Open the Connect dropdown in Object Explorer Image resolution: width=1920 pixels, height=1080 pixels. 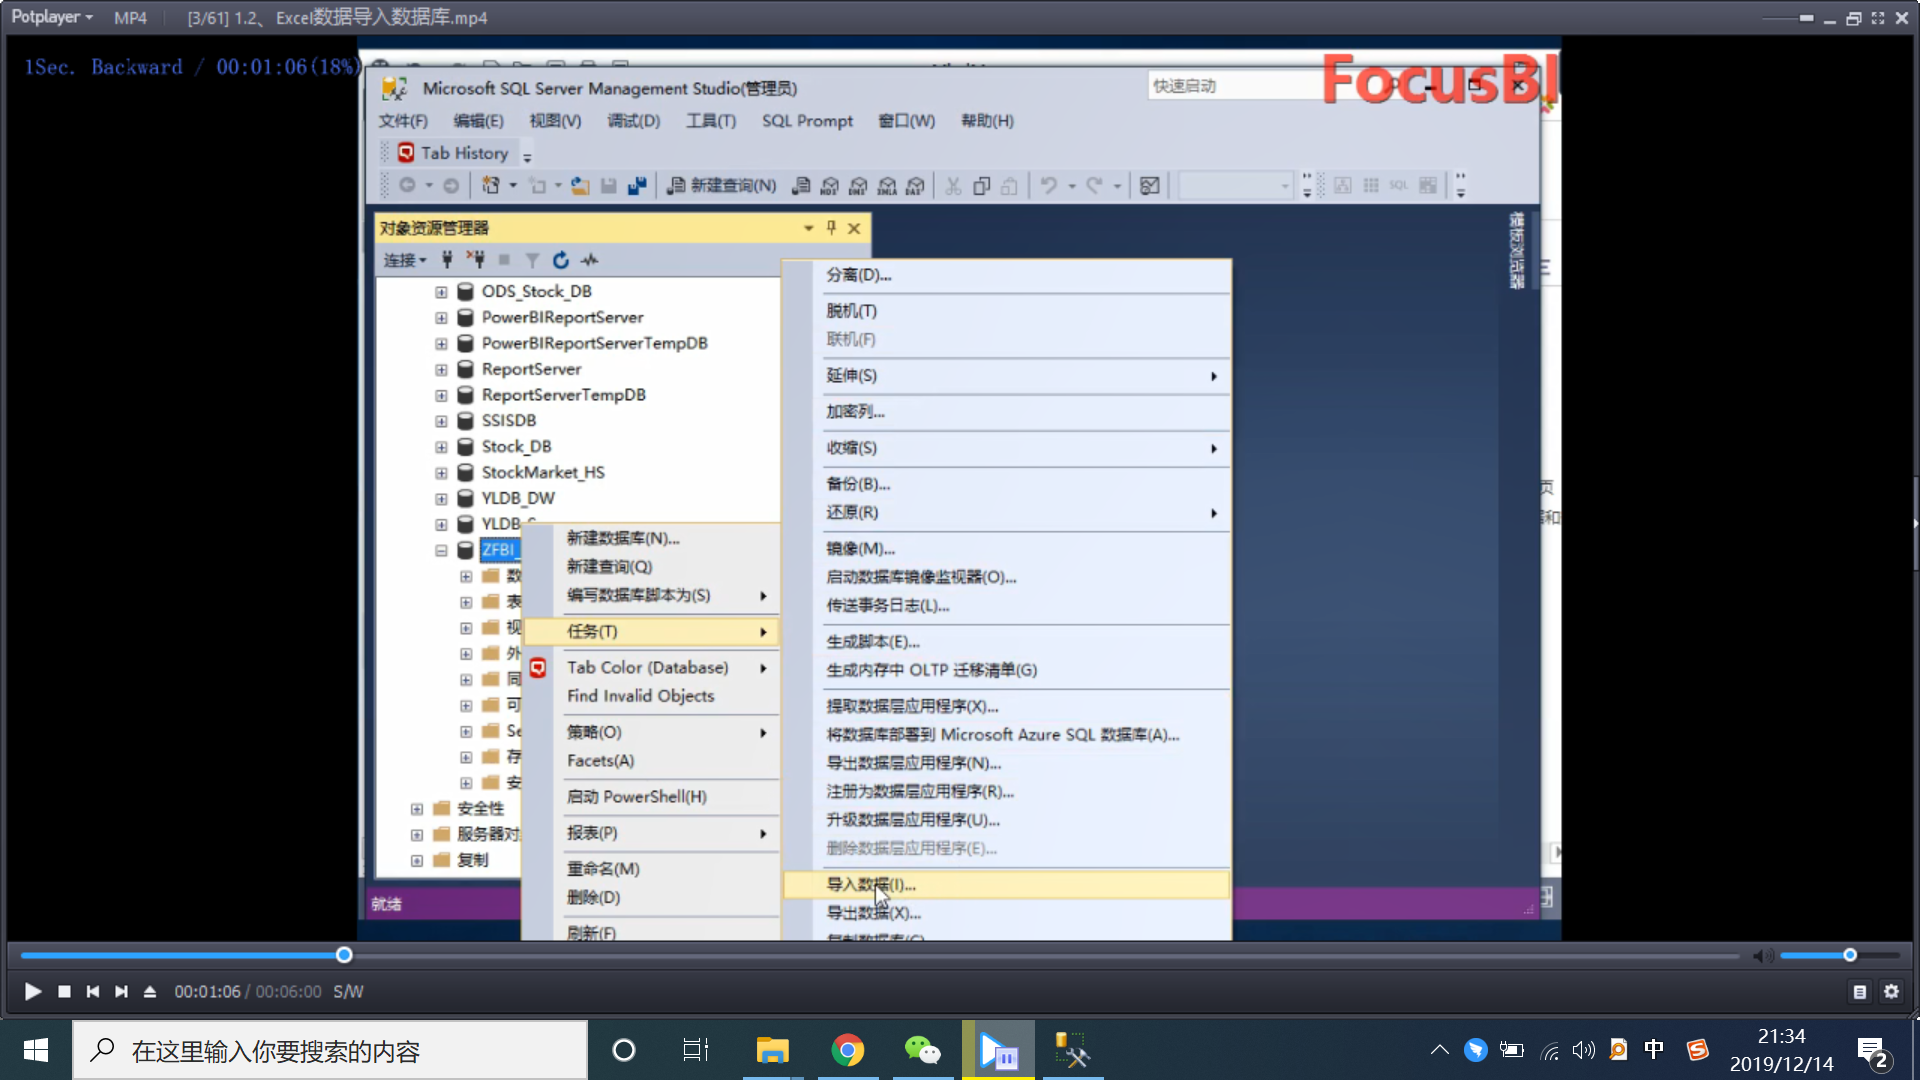click(405, 260)
